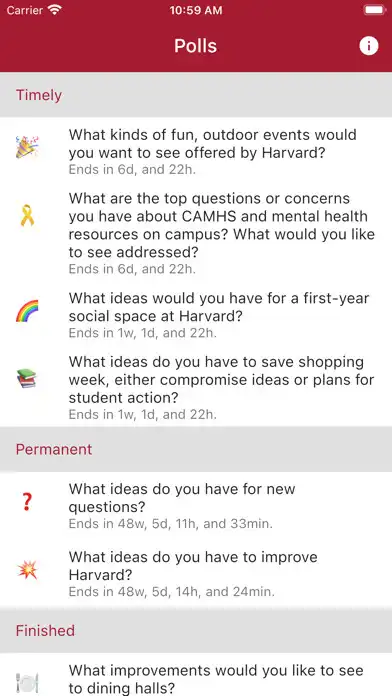Image resolution: width=392 pixels, height=696 pixels.
Task: Click the rainbow emoji icon
Action: pos(27,311)
